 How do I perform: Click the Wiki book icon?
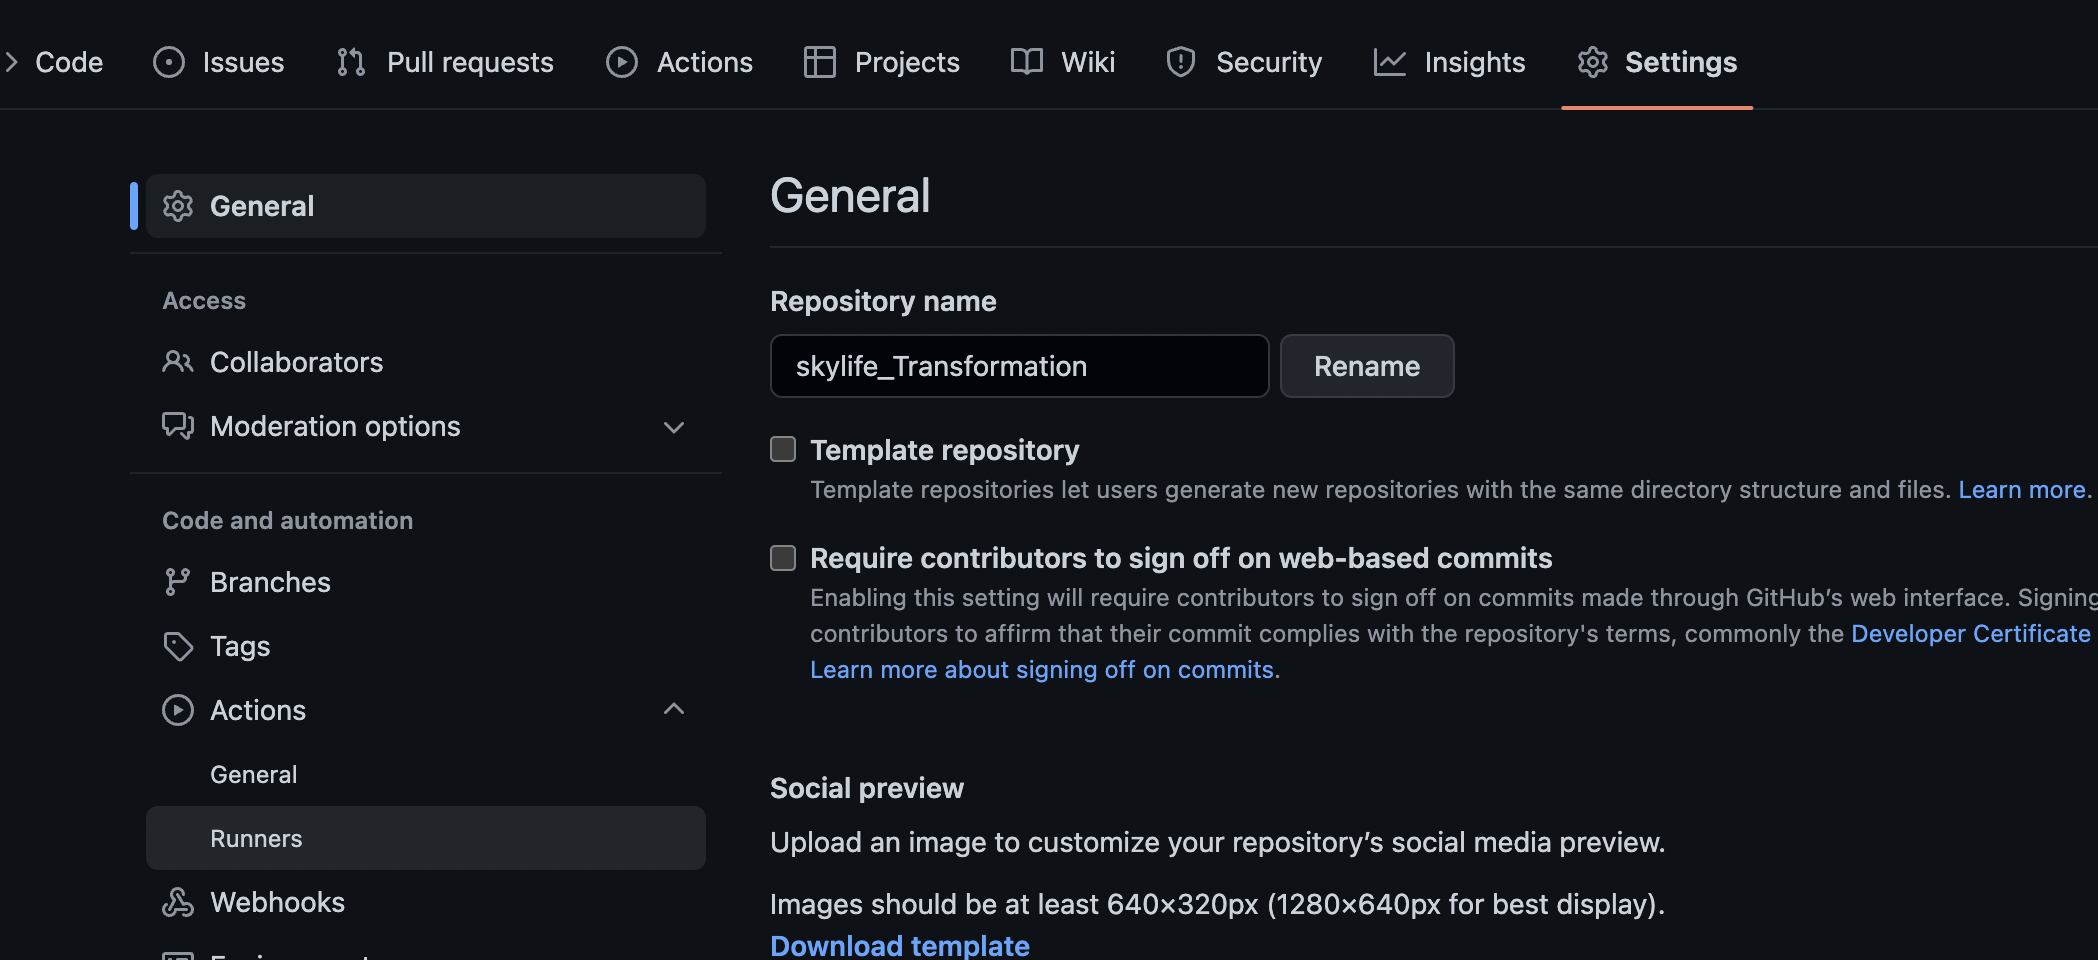[1027, 62]
